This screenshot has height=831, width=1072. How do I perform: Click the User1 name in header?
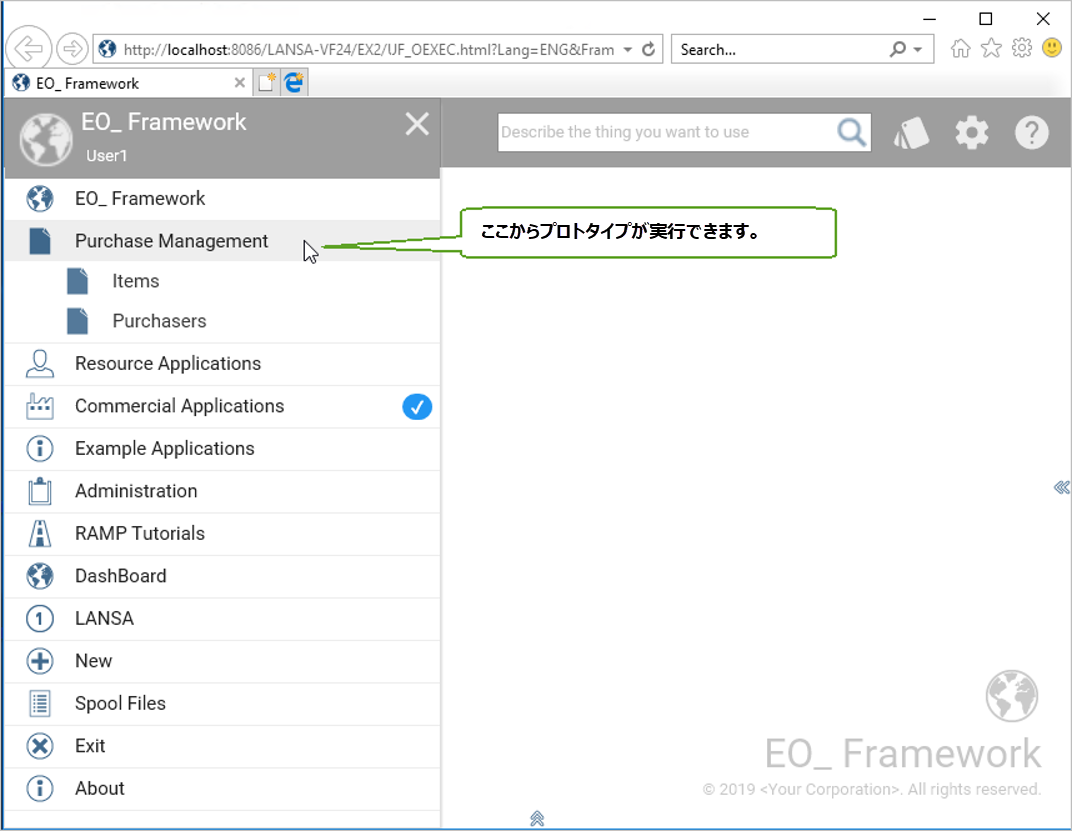pyautogui.click(x=107, y=156)
